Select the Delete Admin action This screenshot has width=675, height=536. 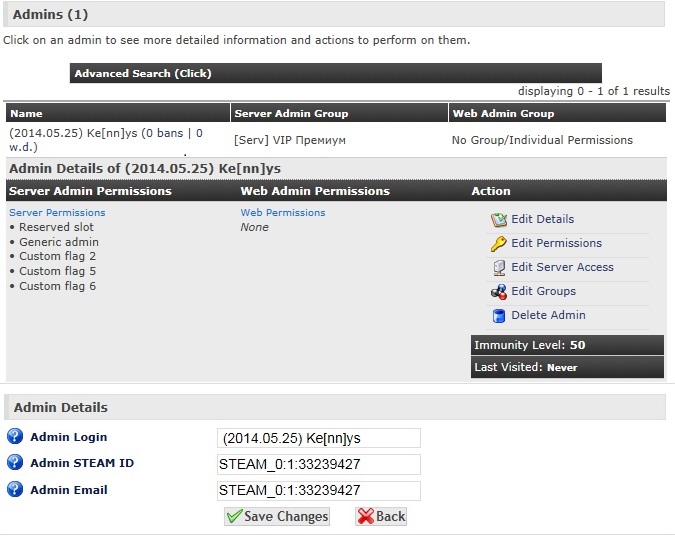[x=548, y=315]
